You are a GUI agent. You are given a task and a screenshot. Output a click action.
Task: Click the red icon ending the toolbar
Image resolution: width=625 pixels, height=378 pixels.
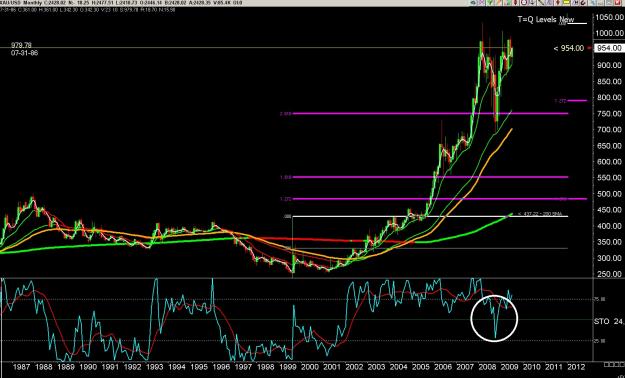point(617,2)
